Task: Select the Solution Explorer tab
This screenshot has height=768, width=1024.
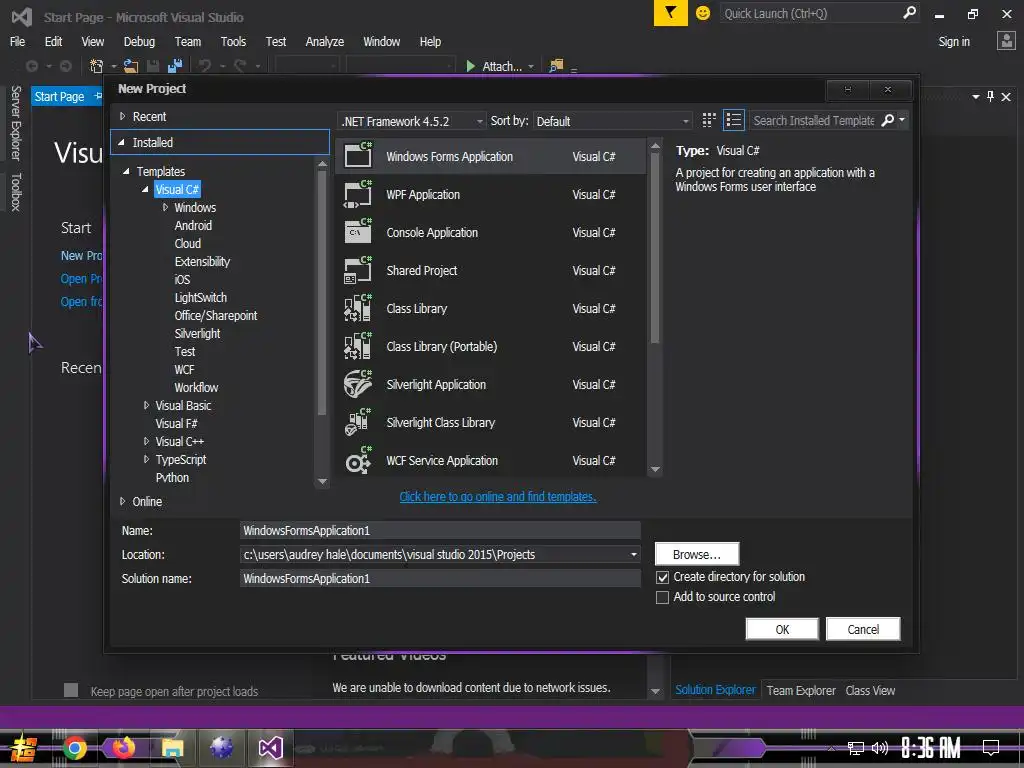Action: point(715,690)
